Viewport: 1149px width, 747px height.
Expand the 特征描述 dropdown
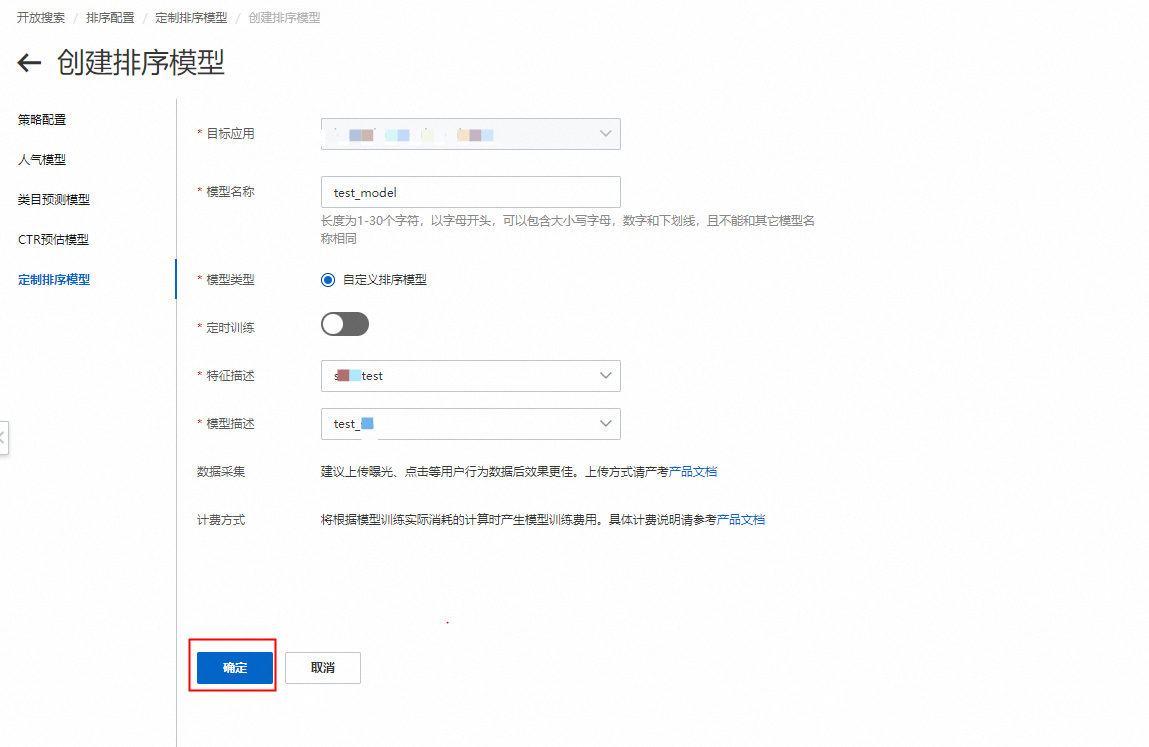(470, 376)
